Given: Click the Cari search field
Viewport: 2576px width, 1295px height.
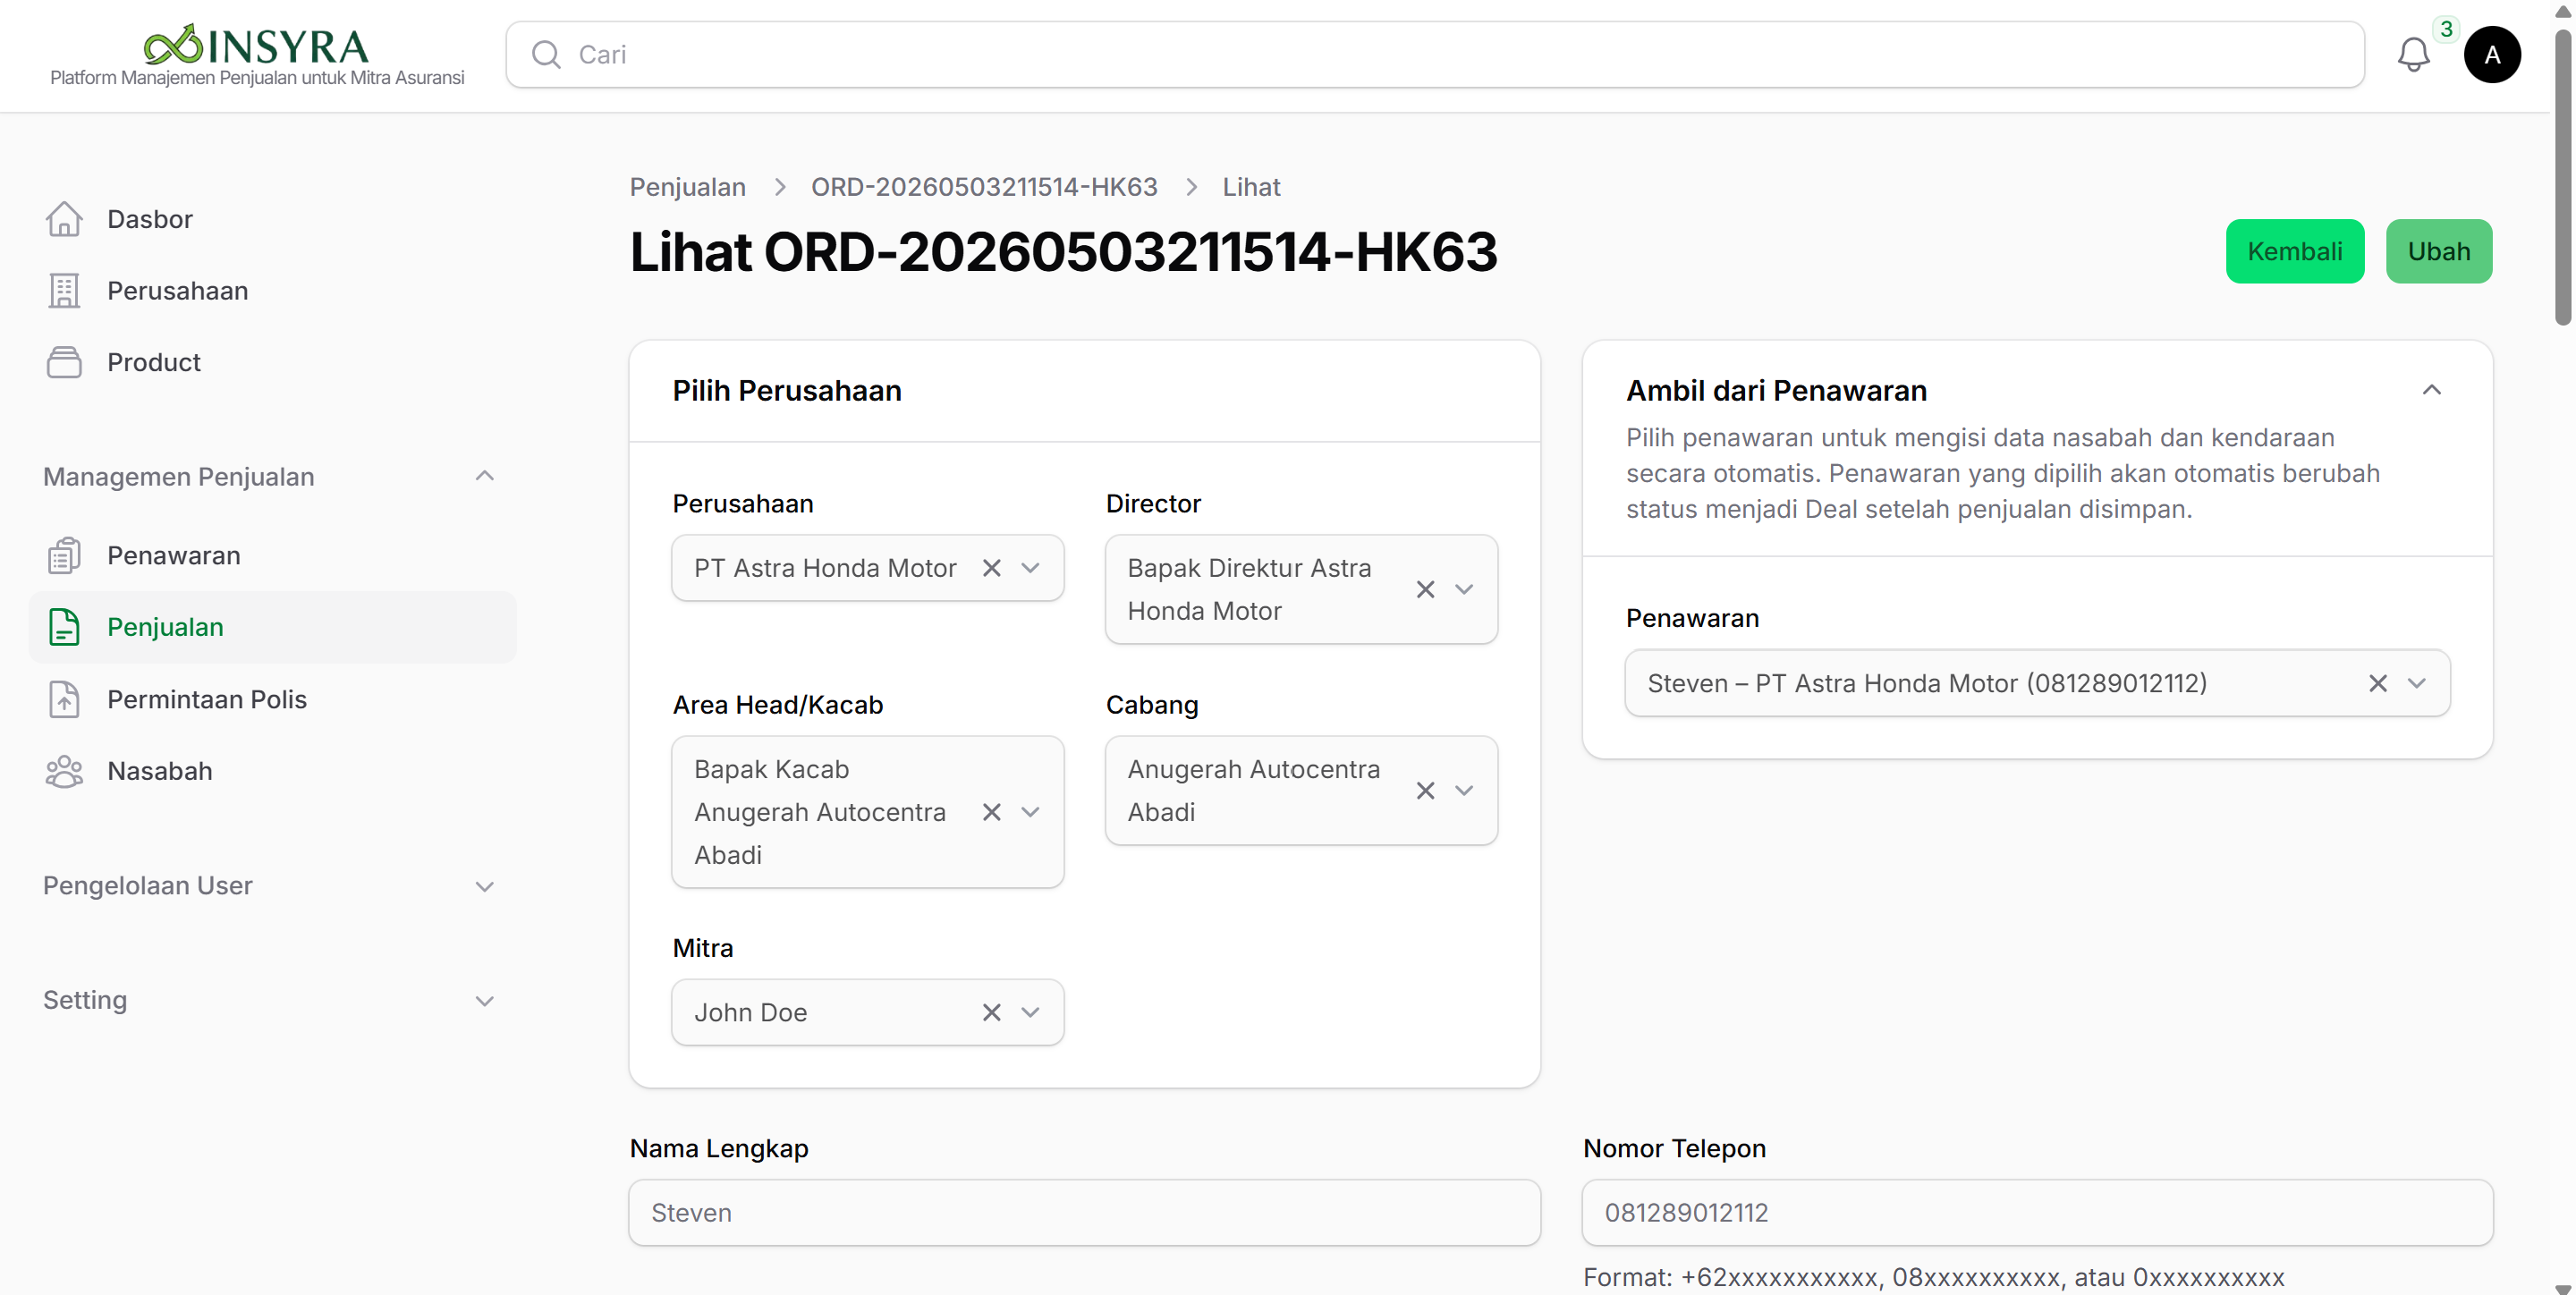Looking at the screenshot, I should tap(1435, 55).
